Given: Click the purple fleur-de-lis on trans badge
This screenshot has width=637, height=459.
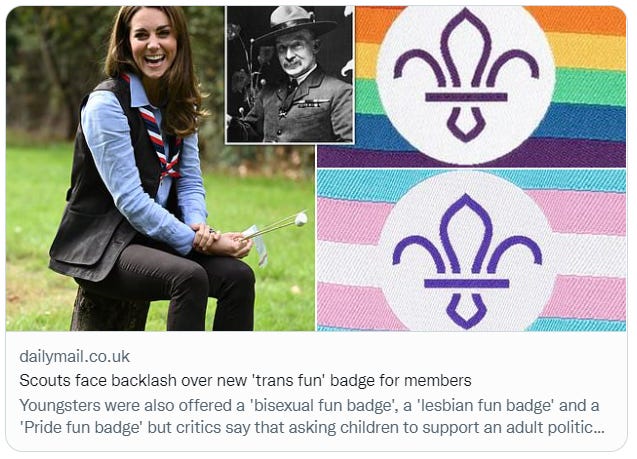Looking at the screenshot, I should [x=467, y=261].
